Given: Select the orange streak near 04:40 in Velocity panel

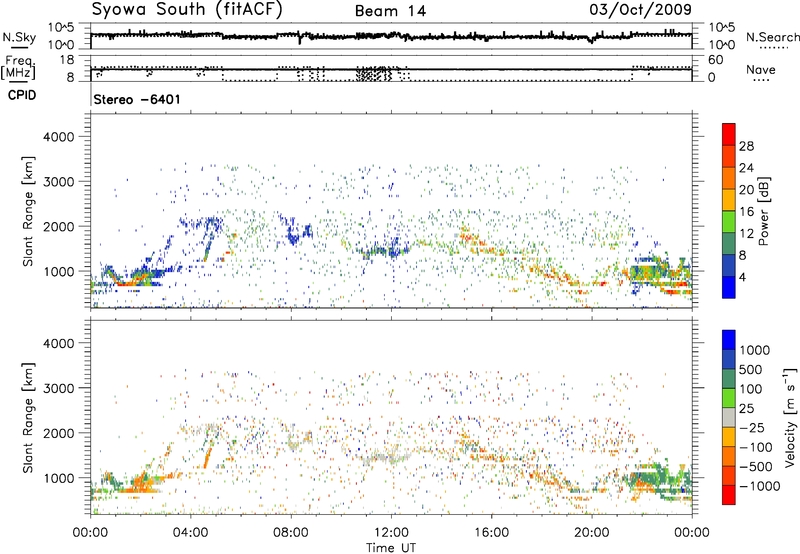Looking at the screenshot, I should pos(207,456).
